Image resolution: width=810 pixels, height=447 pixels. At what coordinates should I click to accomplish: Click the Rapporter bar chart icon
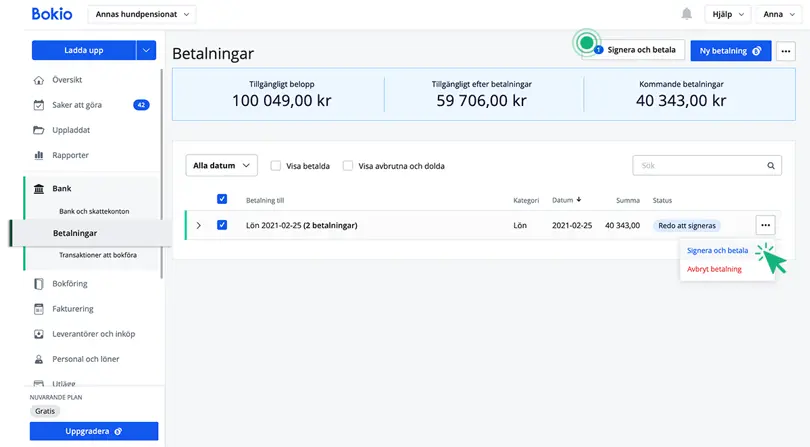(x=39, y=155)
